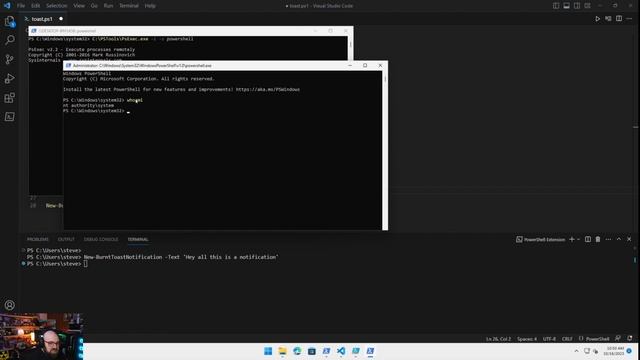Click Spaces: 4 indentation status item
640x360 pixels.
click(x=527, y=339)
